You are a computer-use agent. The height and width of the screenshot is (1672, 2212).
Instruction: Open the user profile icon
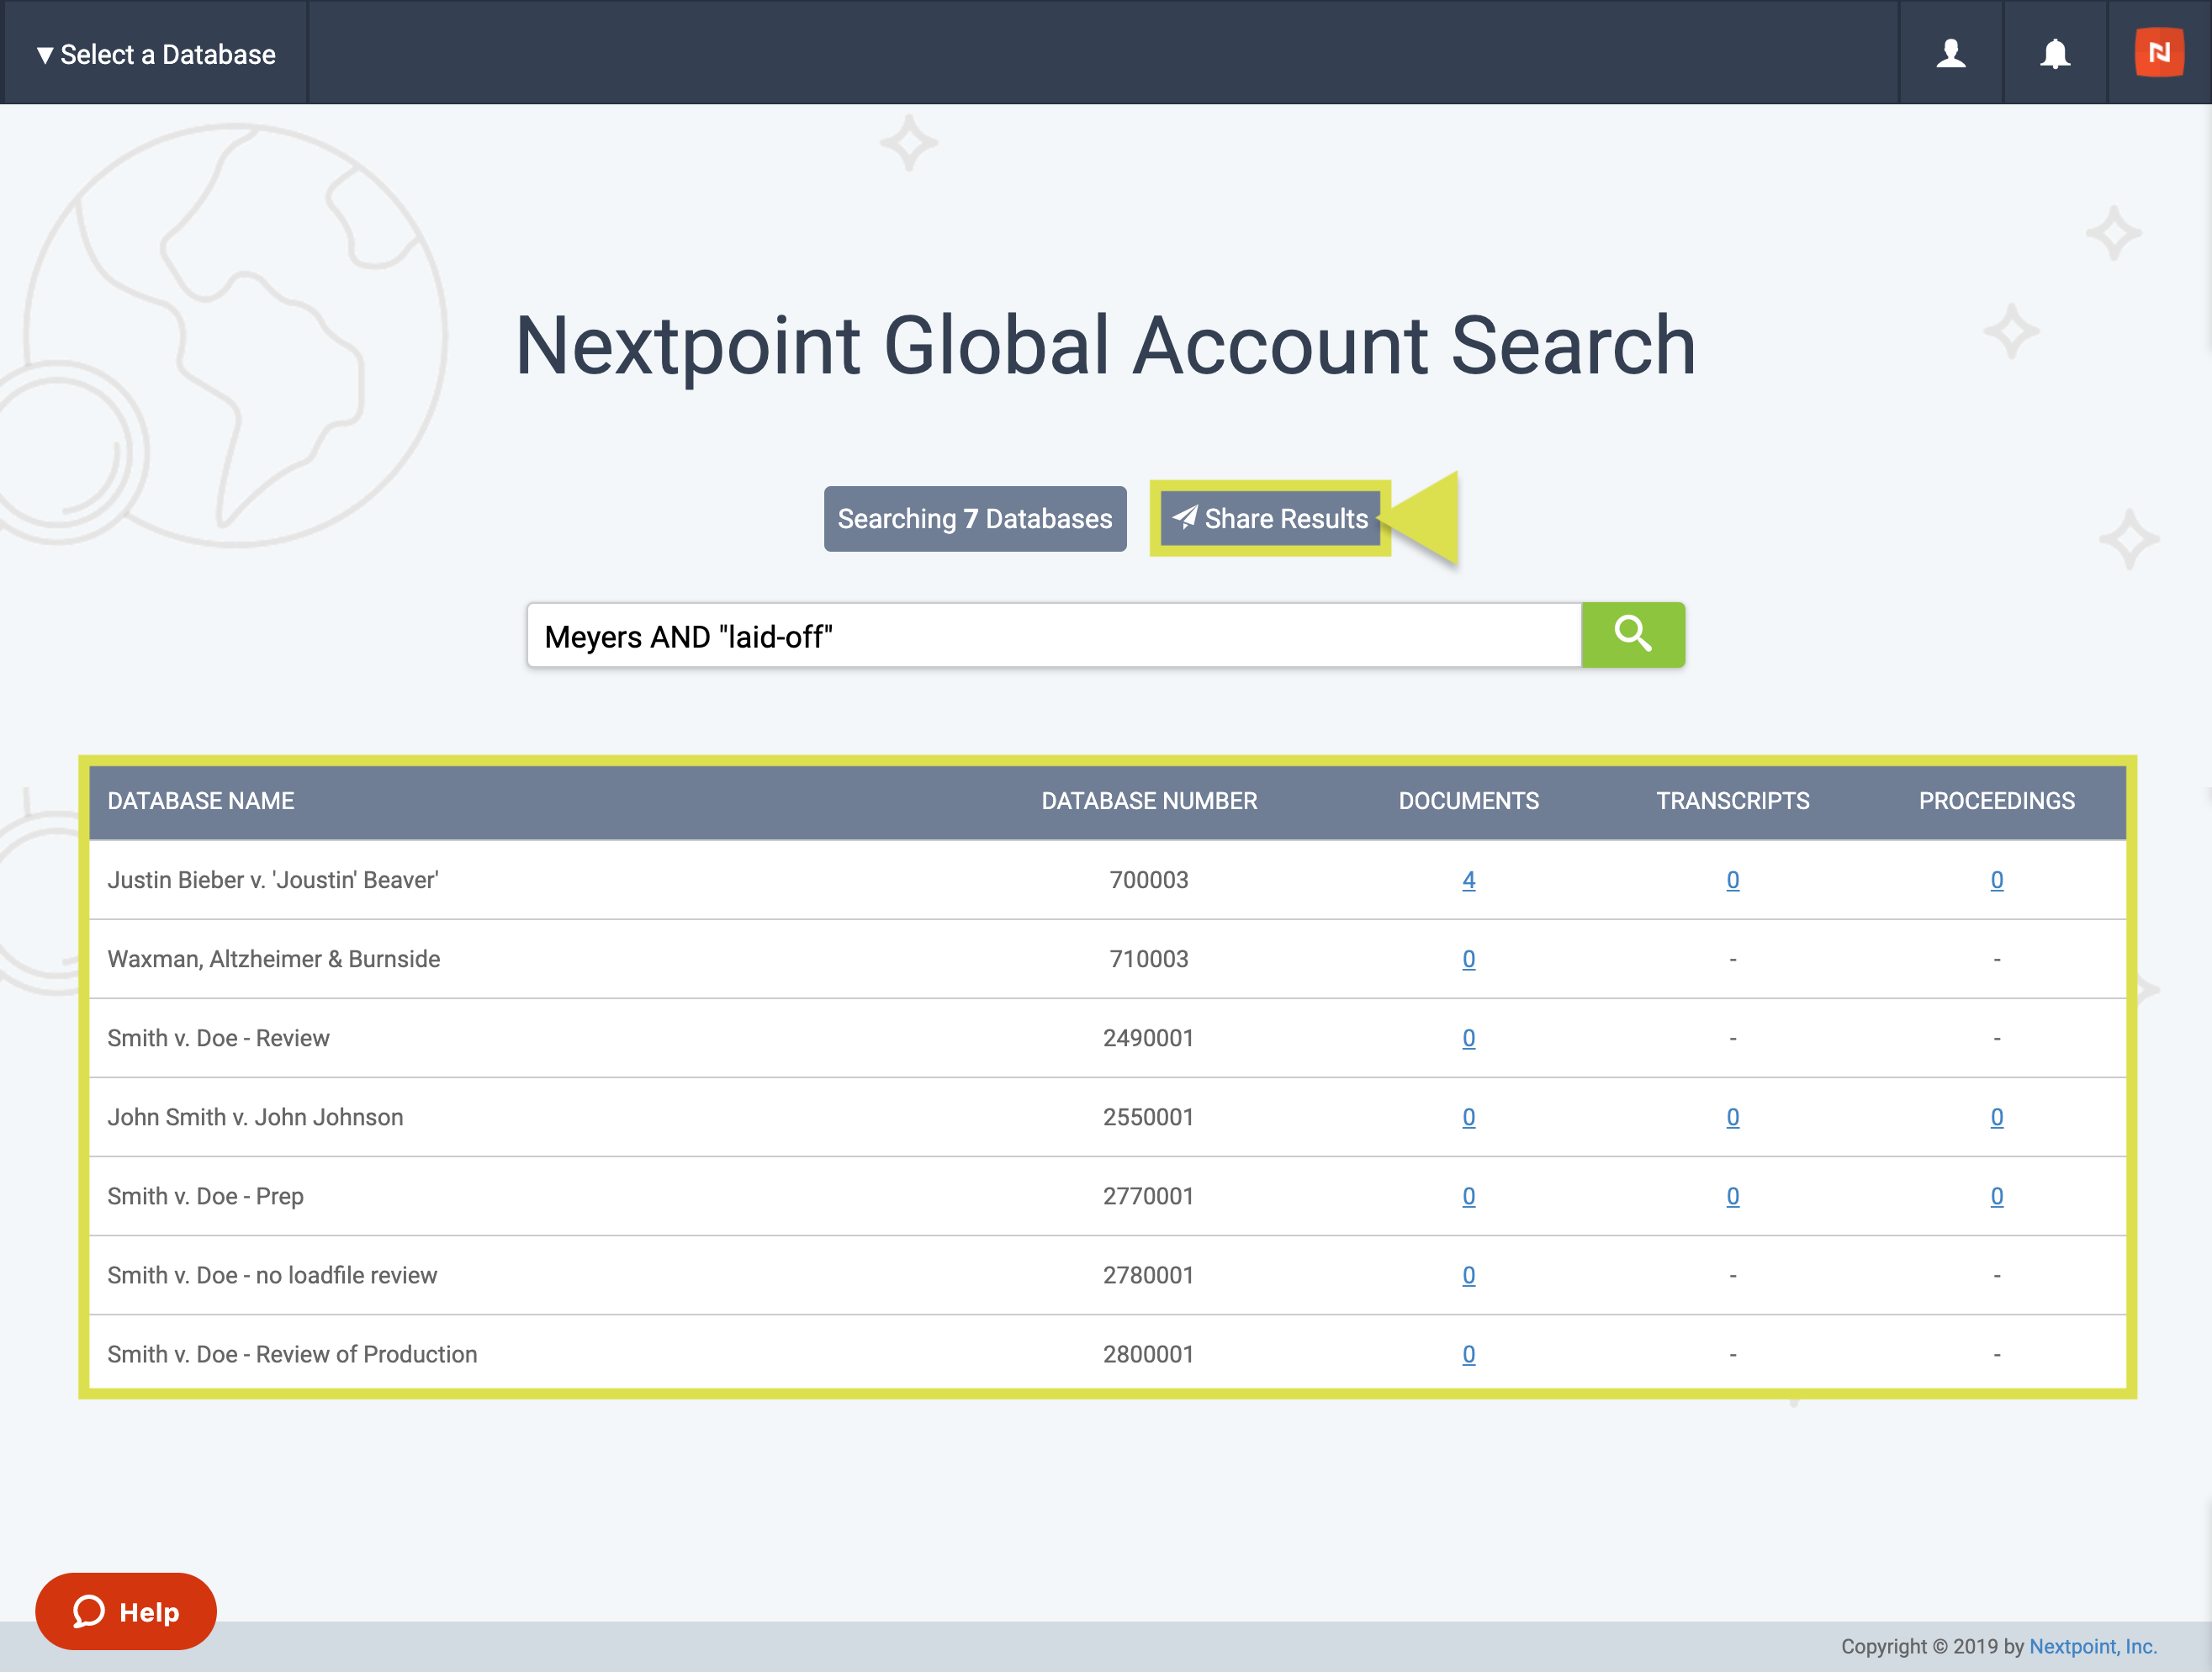click(1950, 53)
